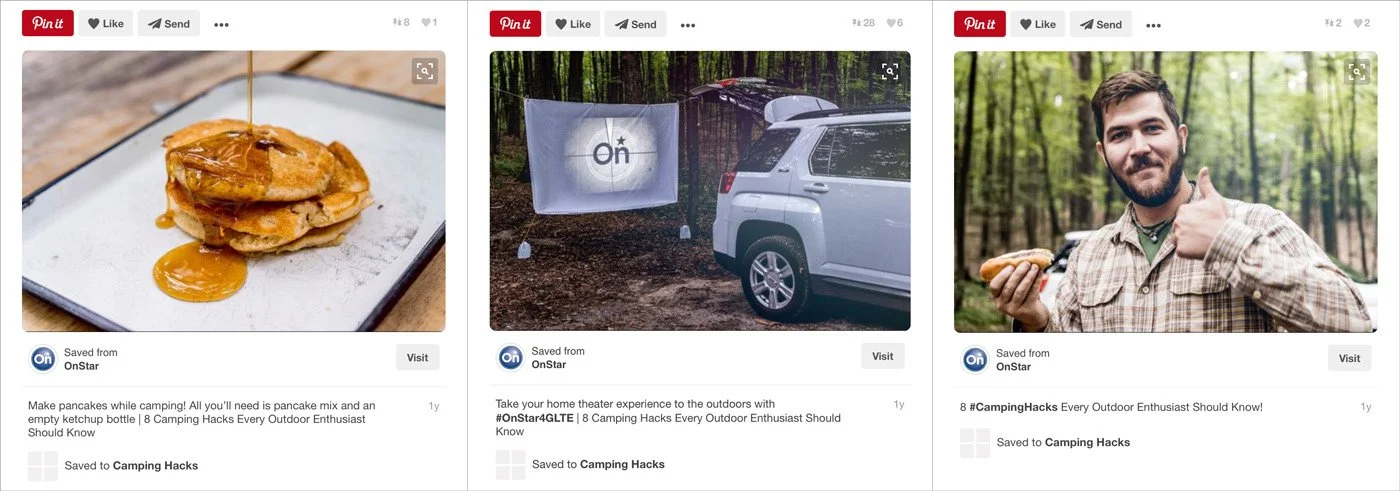Open more options on the hot dog pin
This screenshot has width=1400, height=491.
[x=1153, y=25]
